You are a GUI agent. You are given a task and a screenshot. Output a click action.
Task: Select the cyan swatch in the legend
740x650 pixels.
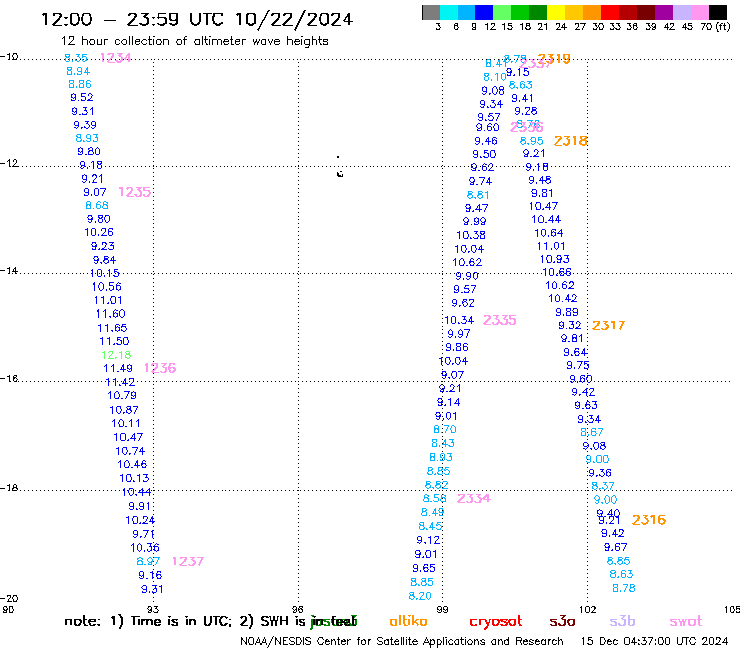(x=449, y=12)
